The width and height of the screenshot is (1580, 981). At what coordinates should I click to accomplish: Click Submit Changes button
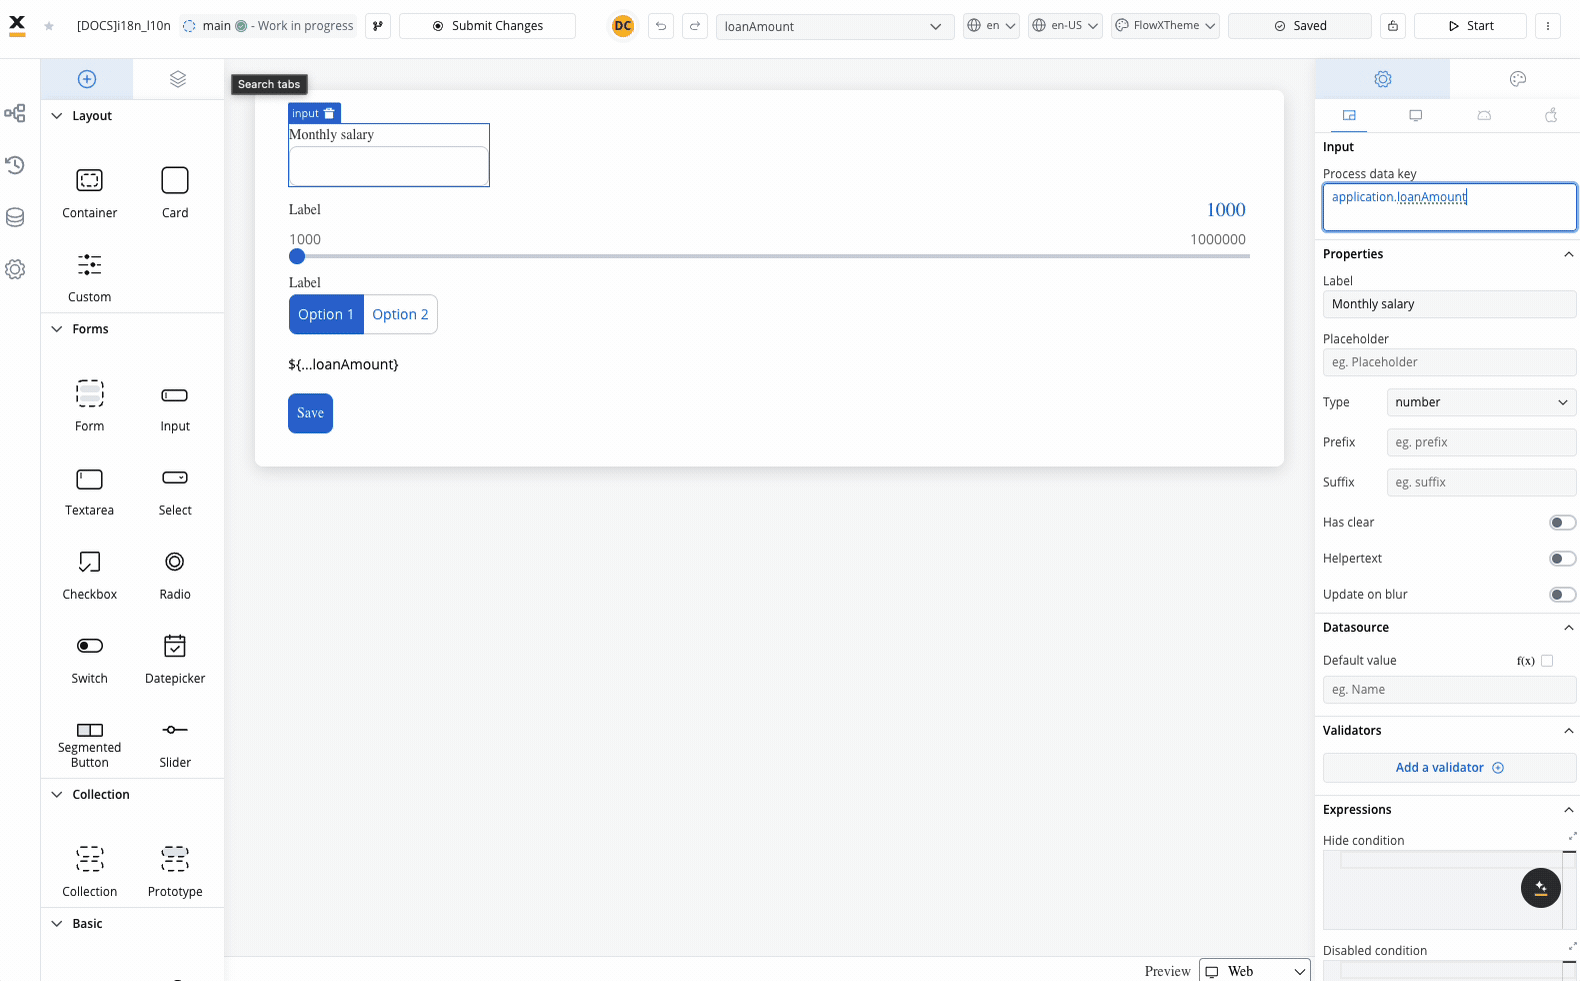coord(487,26)
